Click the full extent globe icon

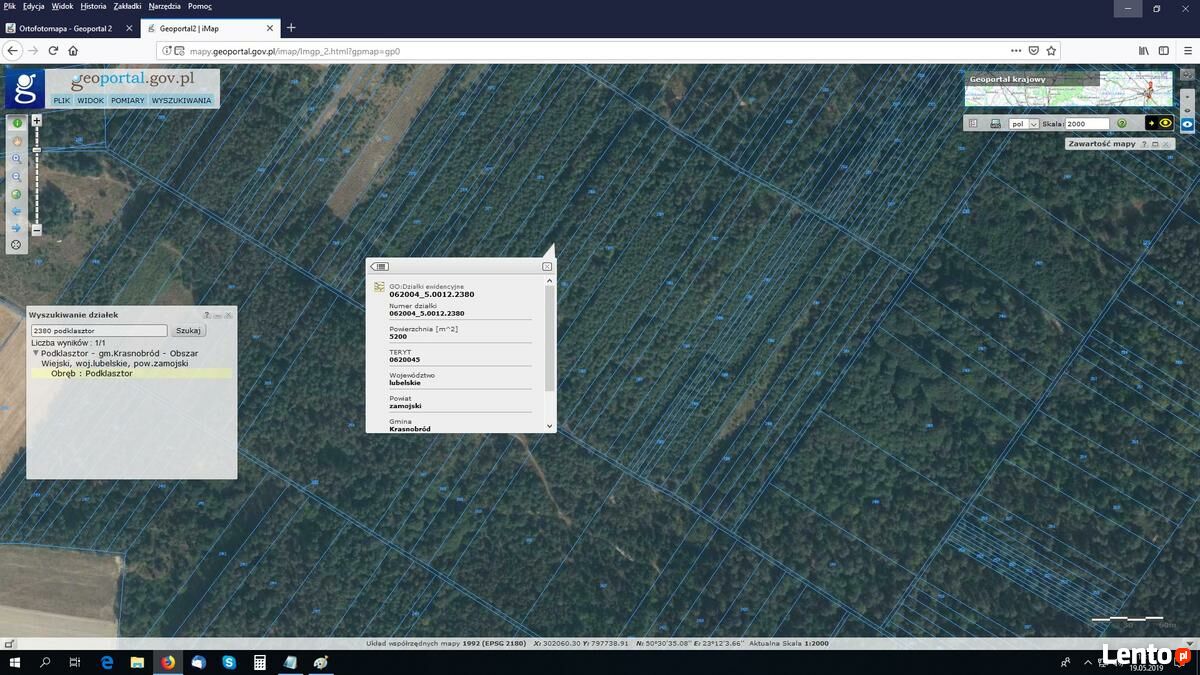[16, 194]
